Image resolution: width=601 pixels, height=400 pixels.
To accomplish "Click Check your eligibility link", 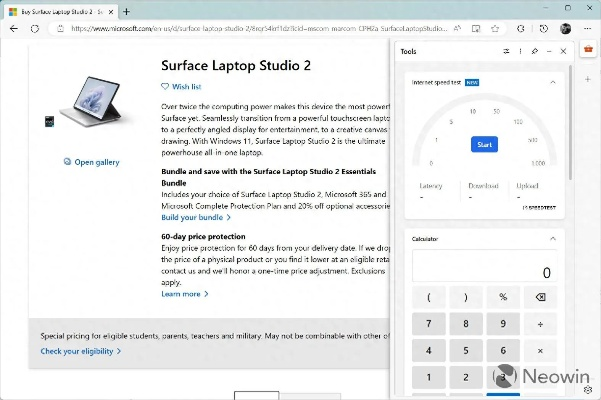I will tap(80, 351).
